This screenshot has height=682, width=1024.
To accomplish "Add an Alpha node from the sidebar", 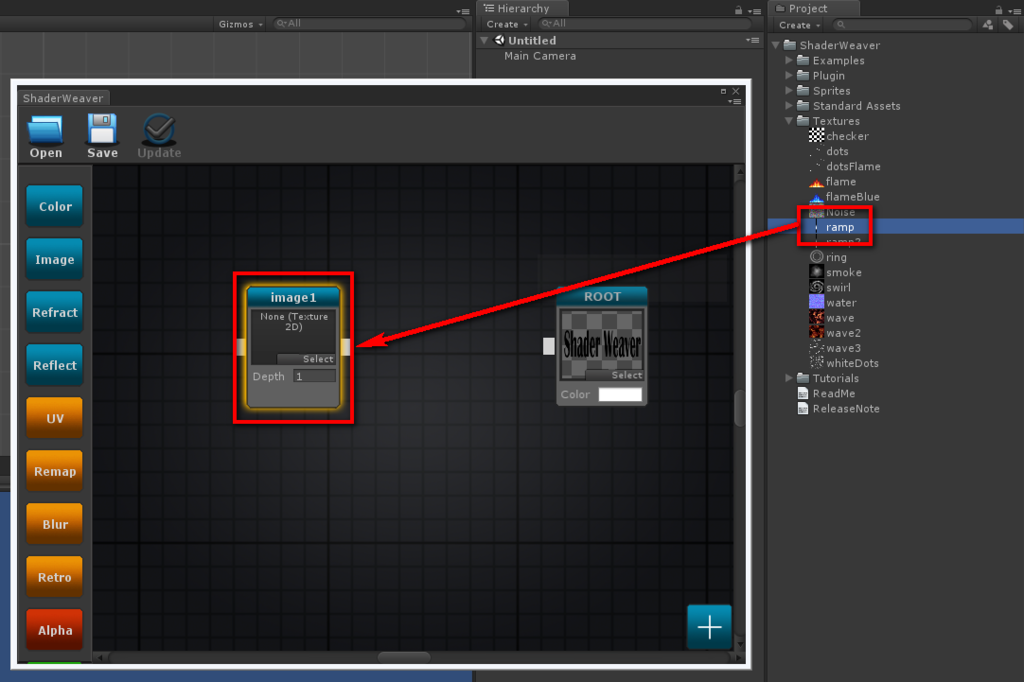I will (55, 630).
